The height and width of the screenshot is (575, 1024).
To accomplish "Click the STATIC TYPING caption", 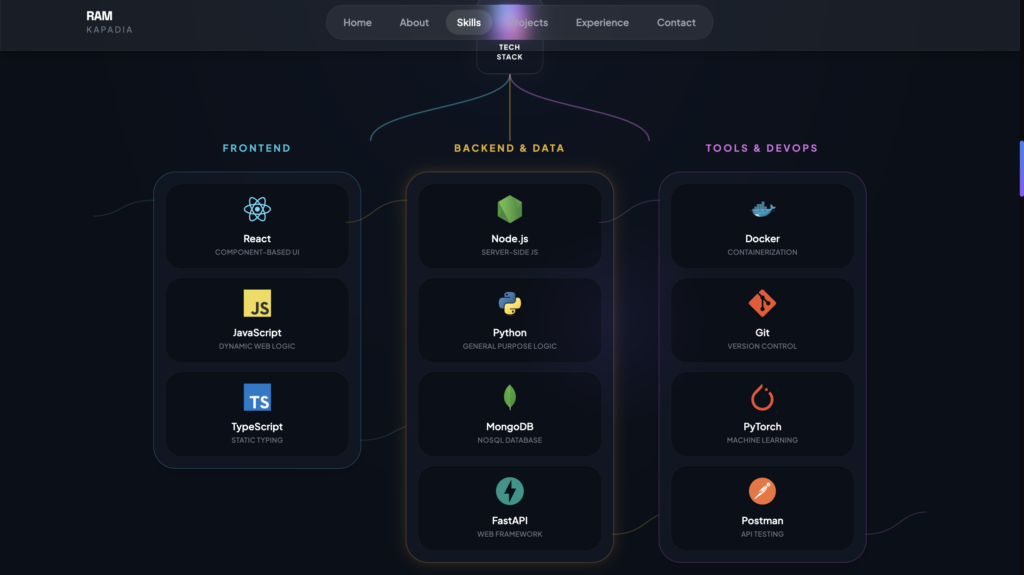I will (257, 440).
